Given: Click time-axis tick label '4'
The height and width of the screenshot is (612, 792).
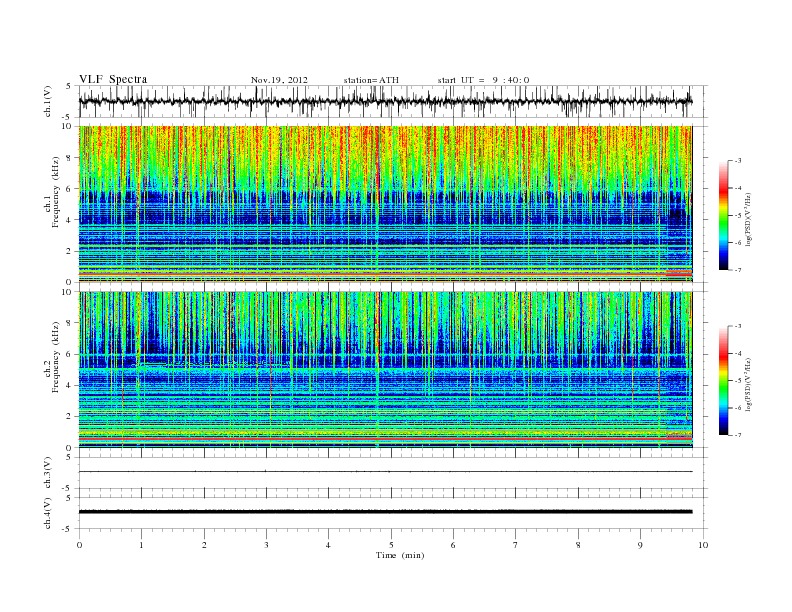Looking at the screenshot, I should tap(329, 545).
